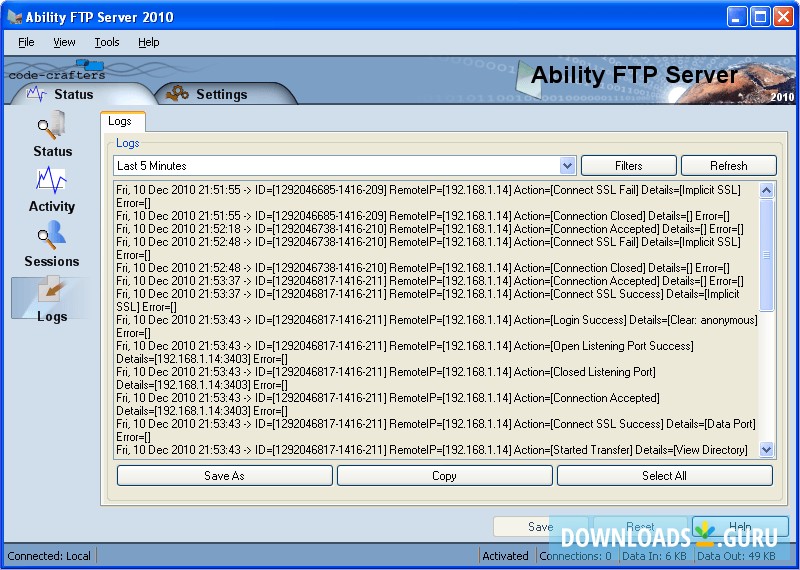The height and width of the screenshot is (570, 800).
Task: Click the Login Success anonymous log entry
Action: click(436, 327)
